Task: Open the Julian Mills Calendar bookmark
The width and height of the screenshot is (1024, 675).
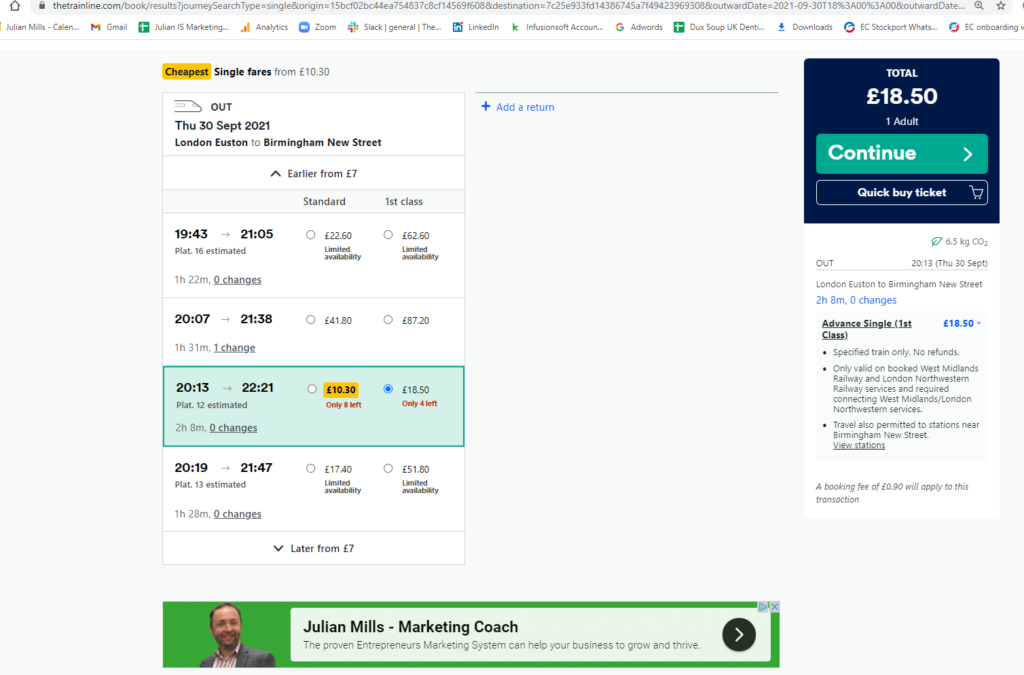Action: (x=40, y=27)
